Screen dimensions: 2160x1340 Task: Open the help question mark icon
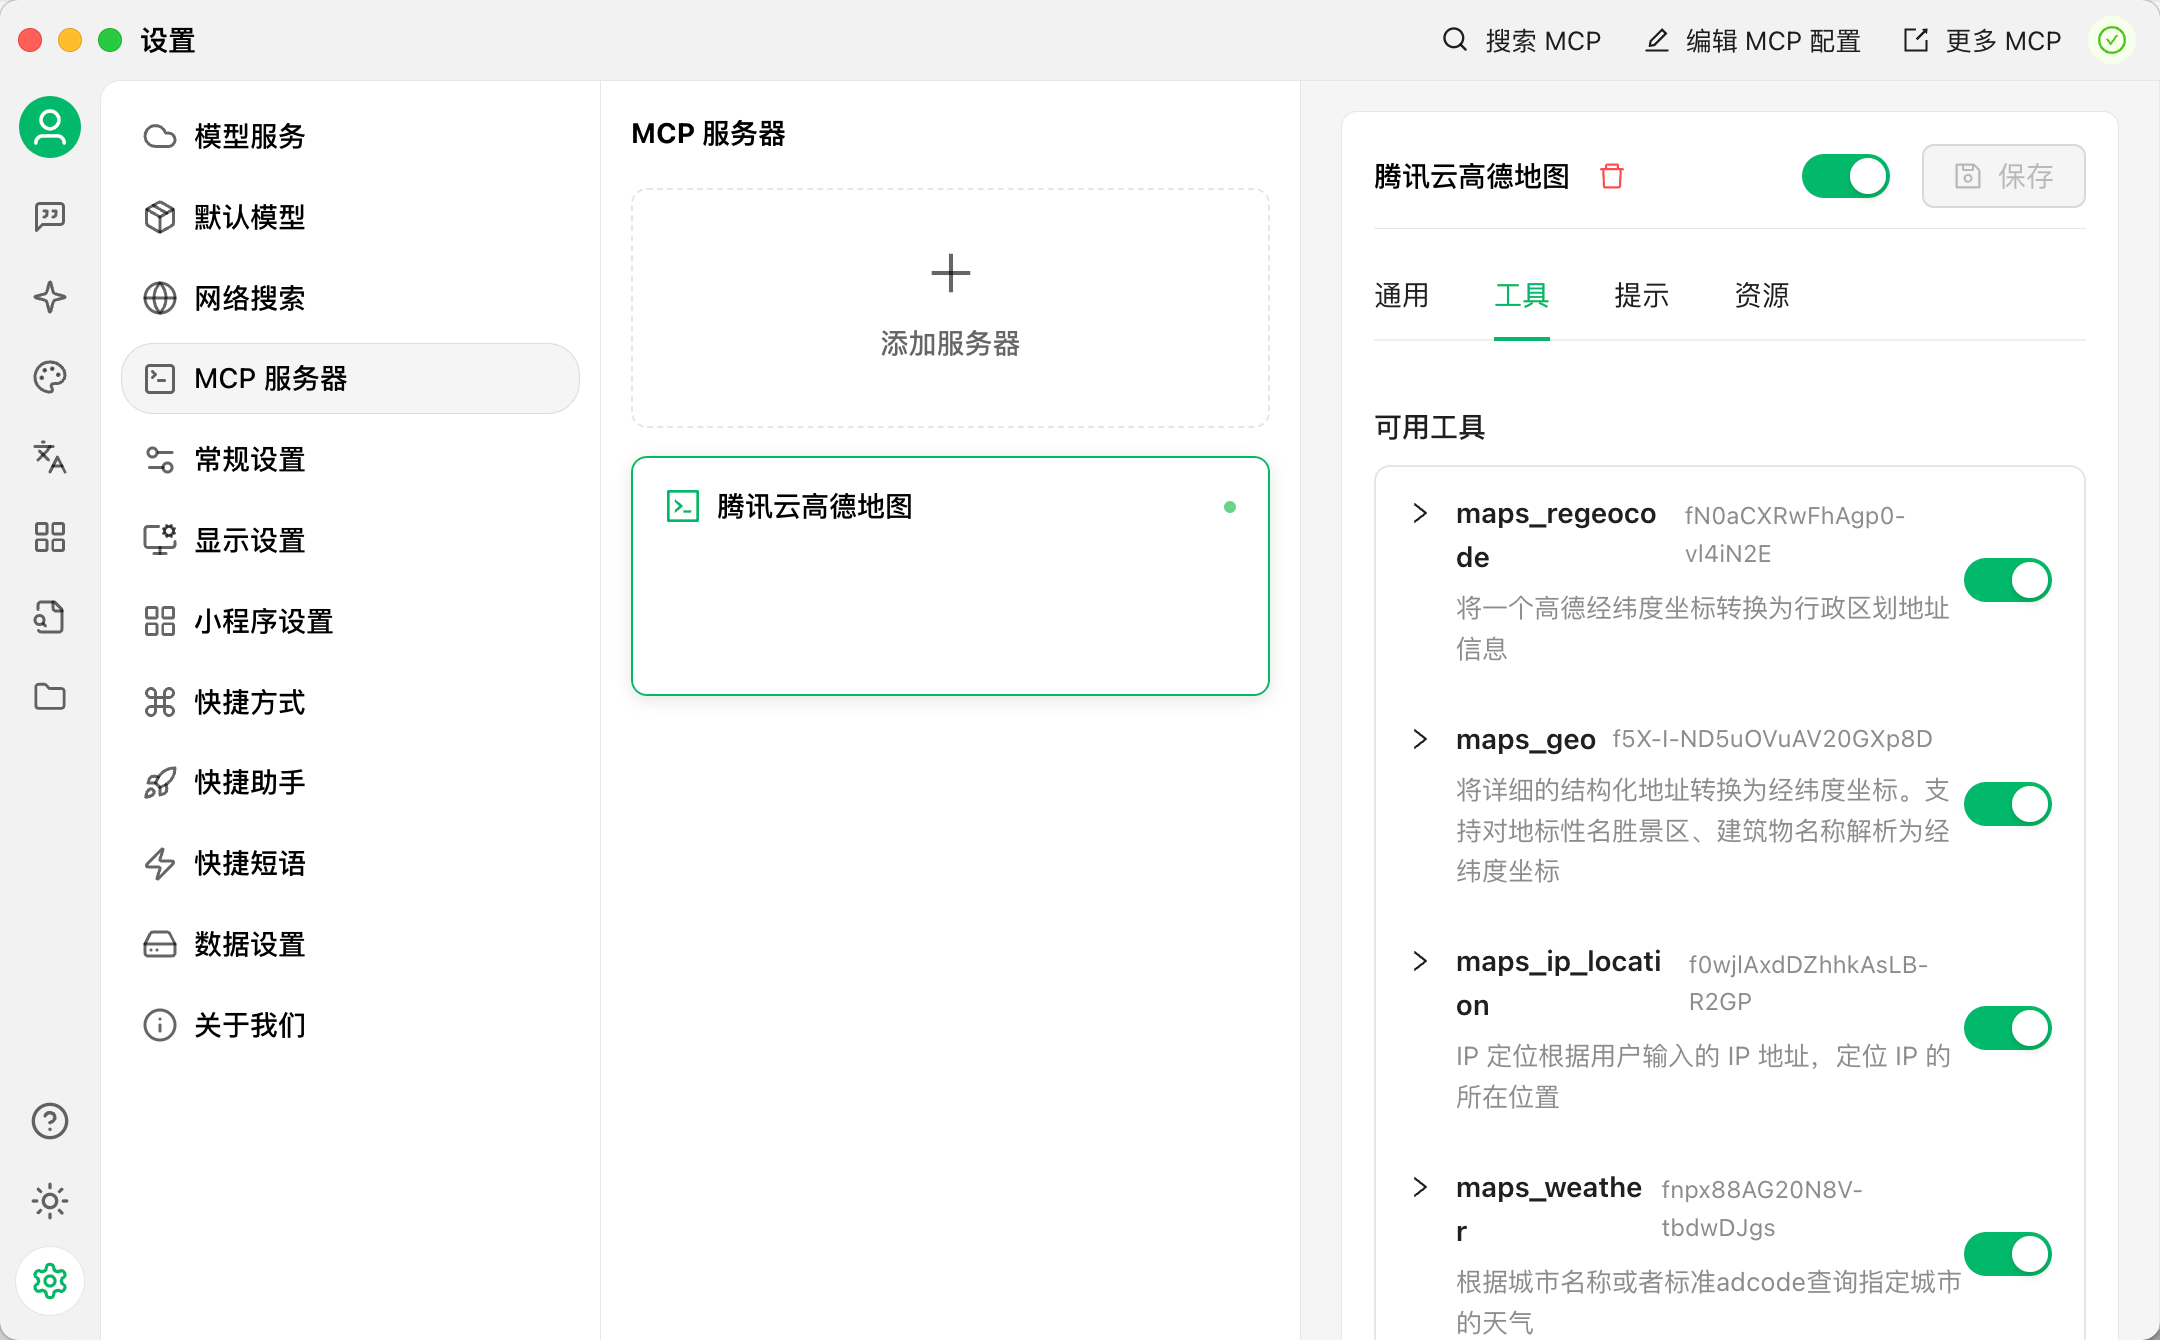coord(50,1121)
